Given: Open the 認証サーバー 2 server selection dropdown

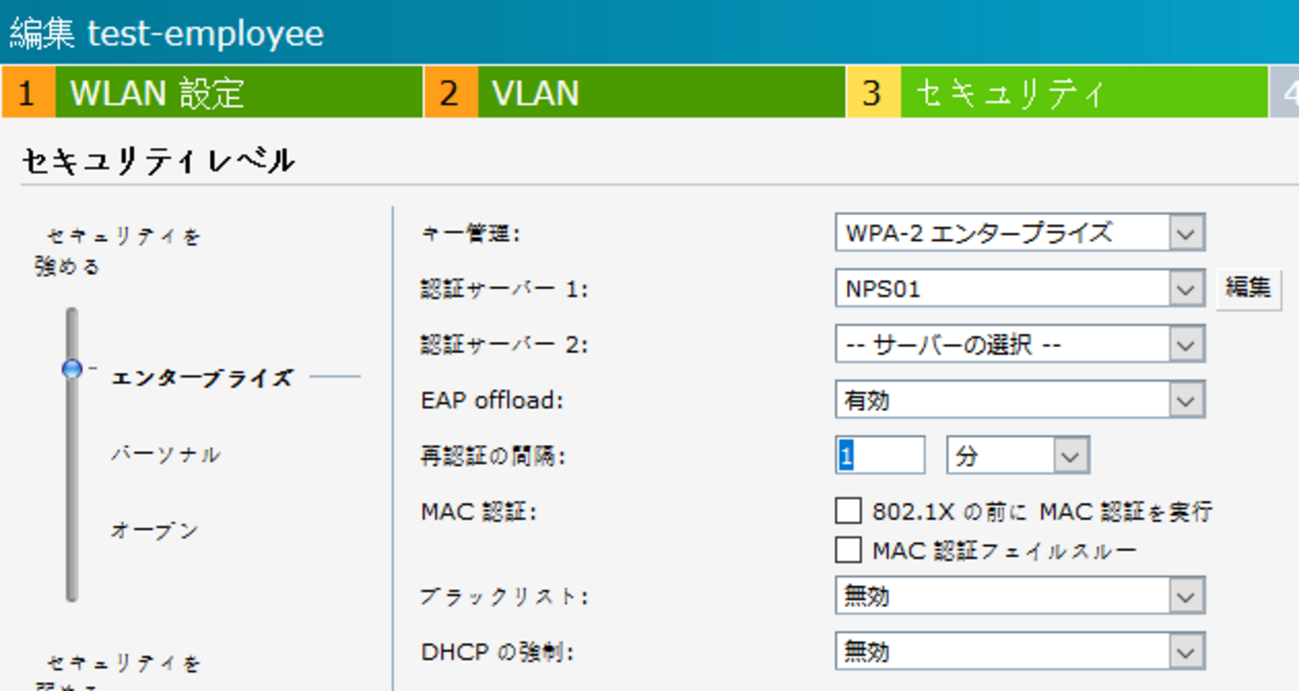Looking at the screenshot, I should (1020, 345).
